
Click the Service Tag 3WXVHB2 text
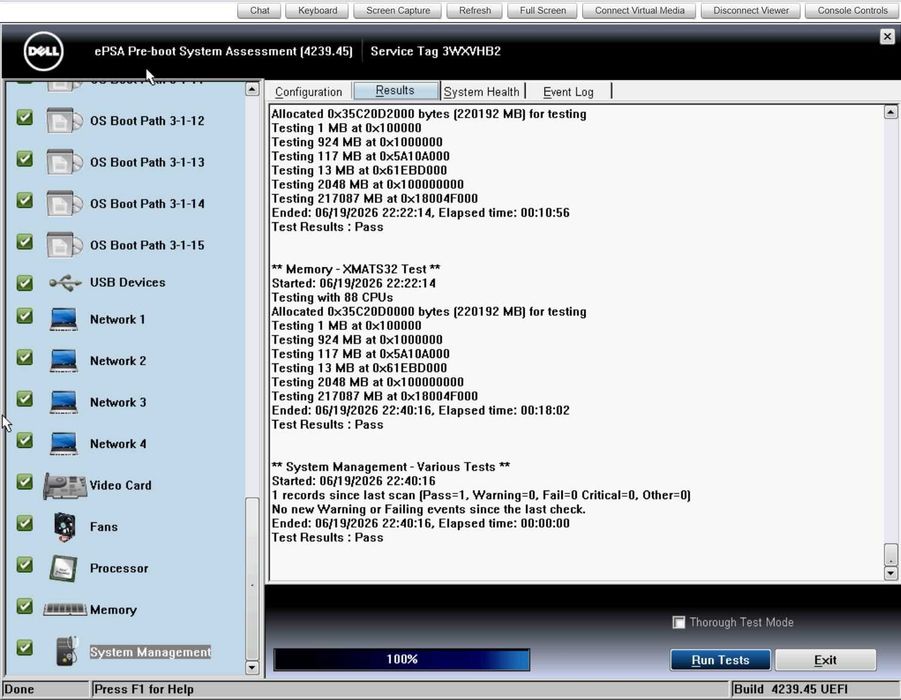pyautogui.click(x=436, y=51)
